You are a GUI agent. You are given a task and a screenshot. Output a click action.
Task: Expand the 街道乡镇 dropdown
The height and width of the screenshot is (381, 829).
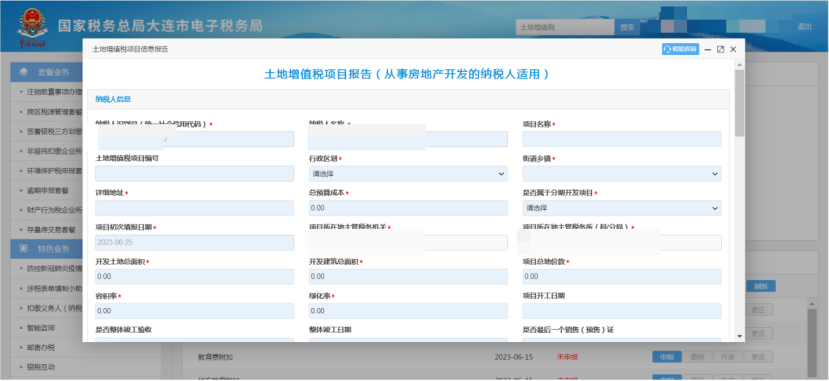(x=622, y=173)
